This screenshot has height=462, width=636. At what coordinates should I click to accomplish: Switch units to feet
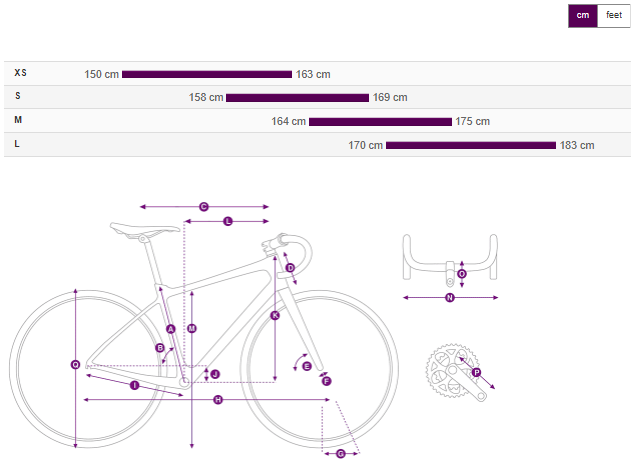click(x=614, y=16)
